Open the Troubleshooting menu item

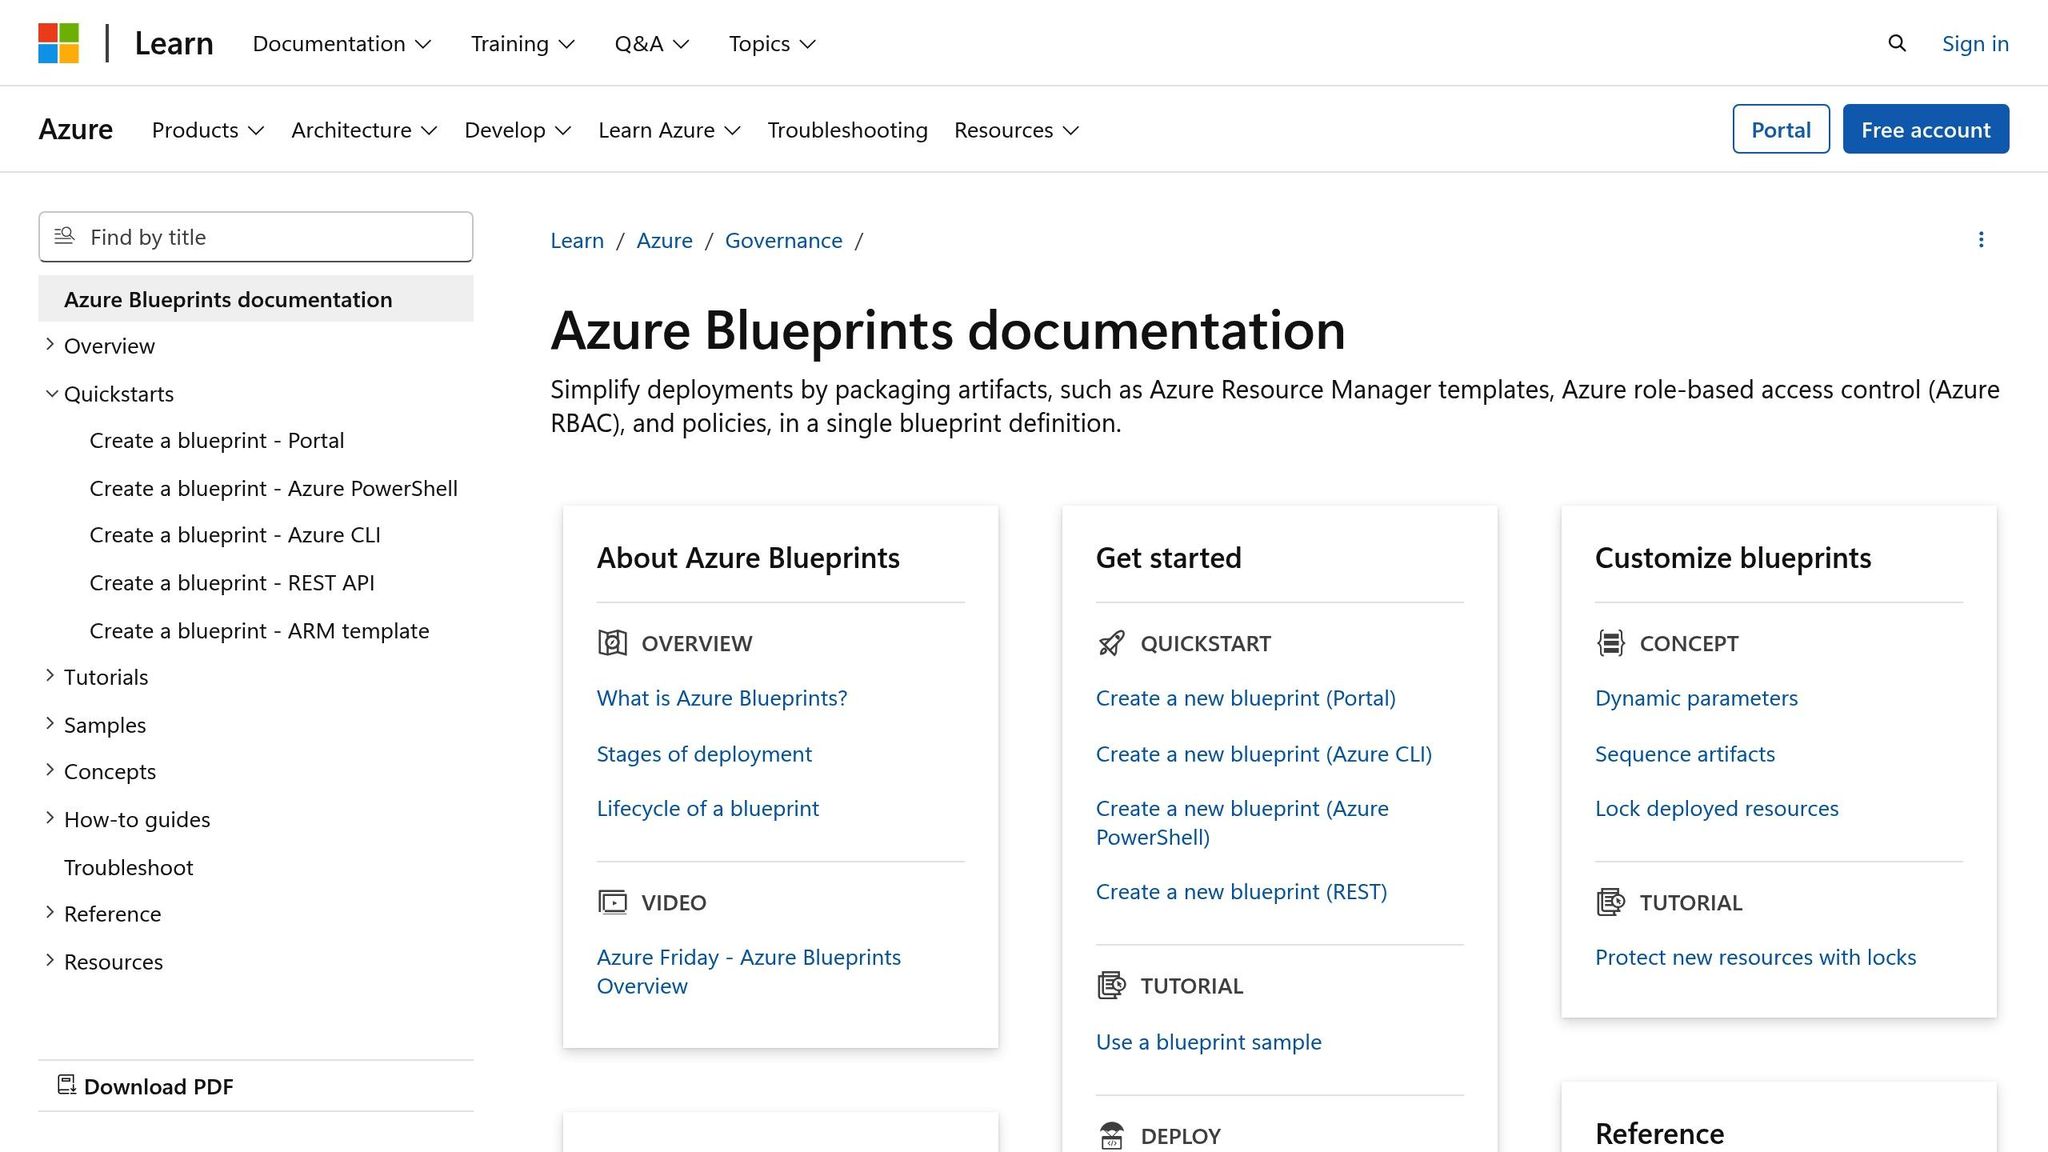point(847,129)
